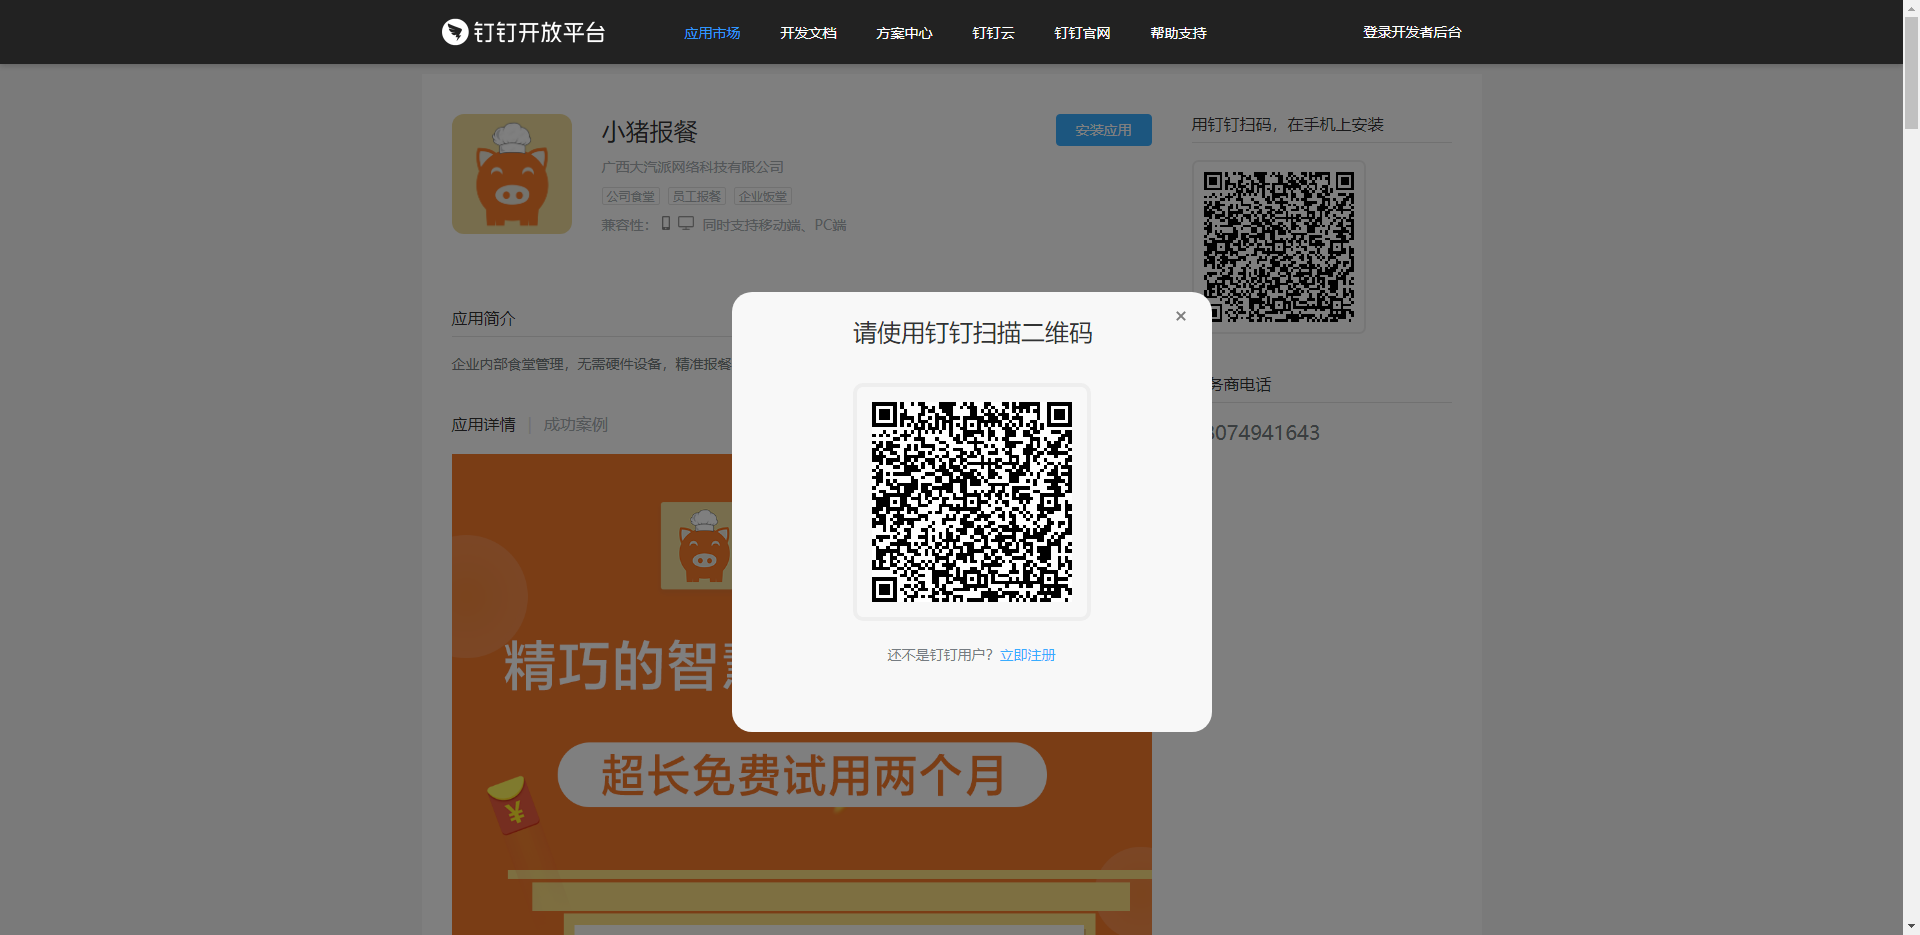Close the QR code scan dialog
The width and height of the screenshot is (1920, 935).
(1181, 316)
